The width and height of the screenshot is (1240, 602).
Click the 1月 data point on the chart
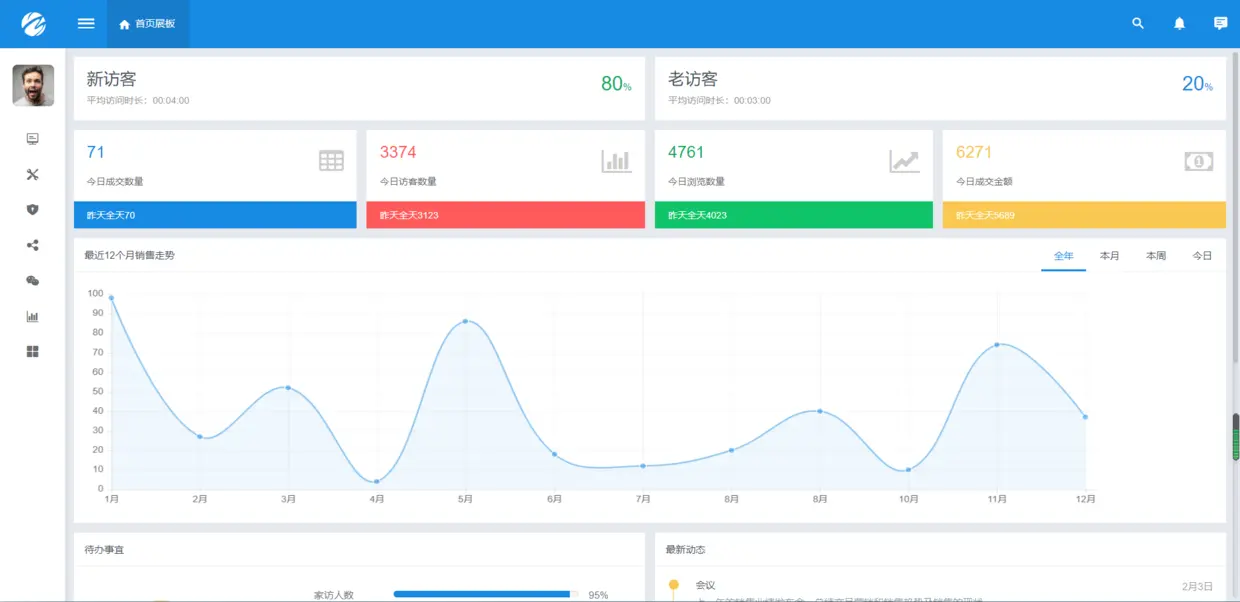click(x=111, y=298)
